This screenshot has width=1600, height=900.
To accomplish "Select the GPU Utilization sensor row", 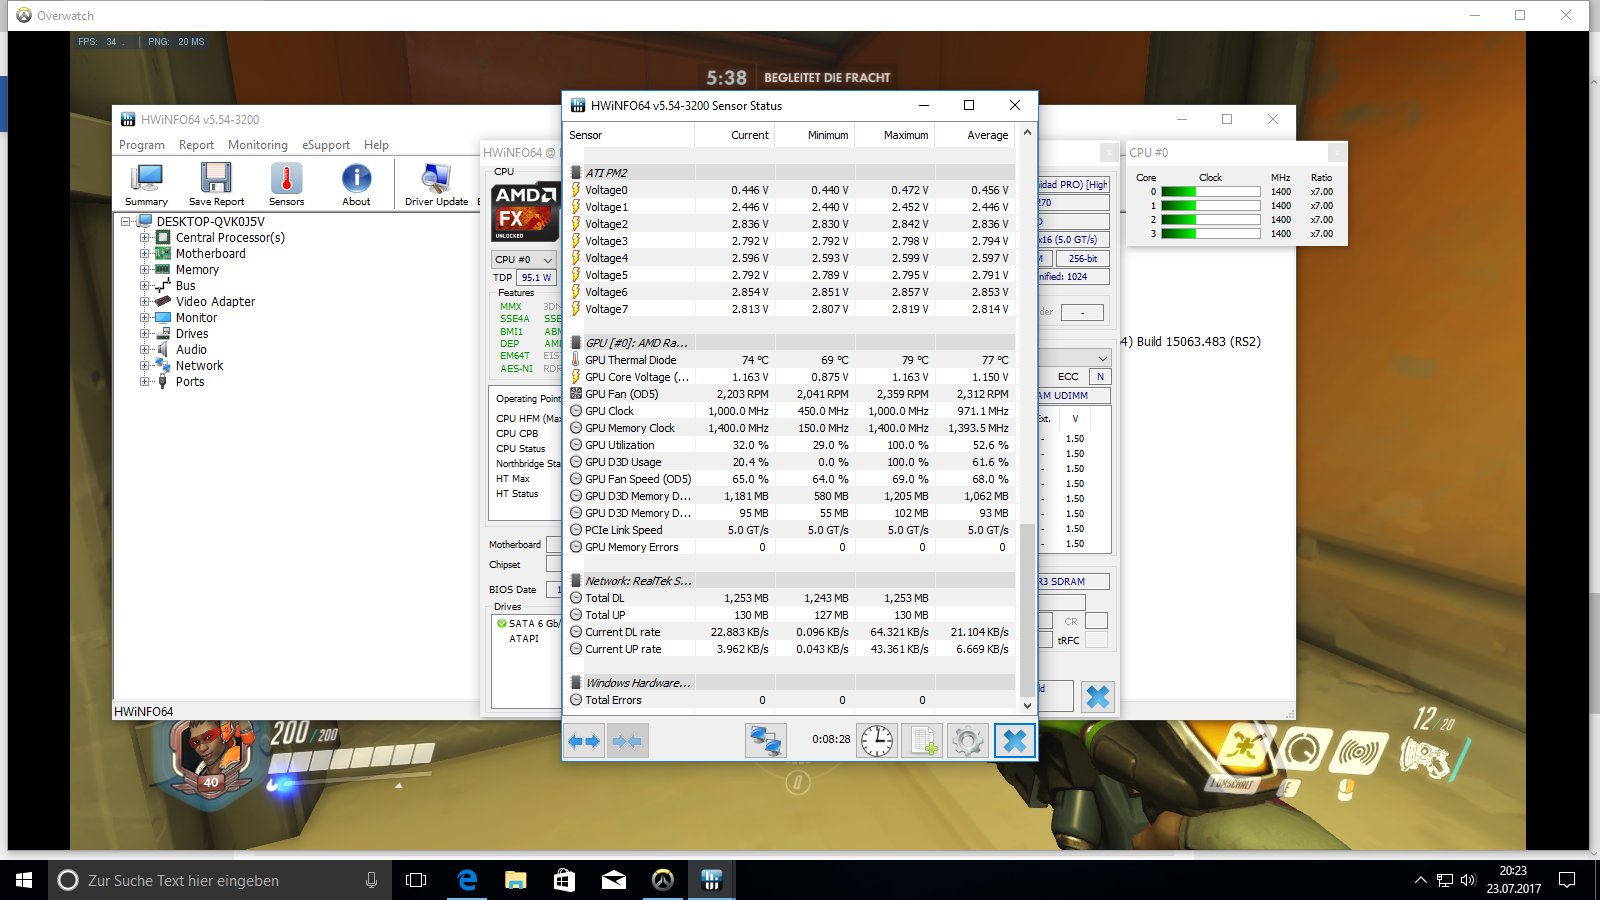I will [790, 445].
